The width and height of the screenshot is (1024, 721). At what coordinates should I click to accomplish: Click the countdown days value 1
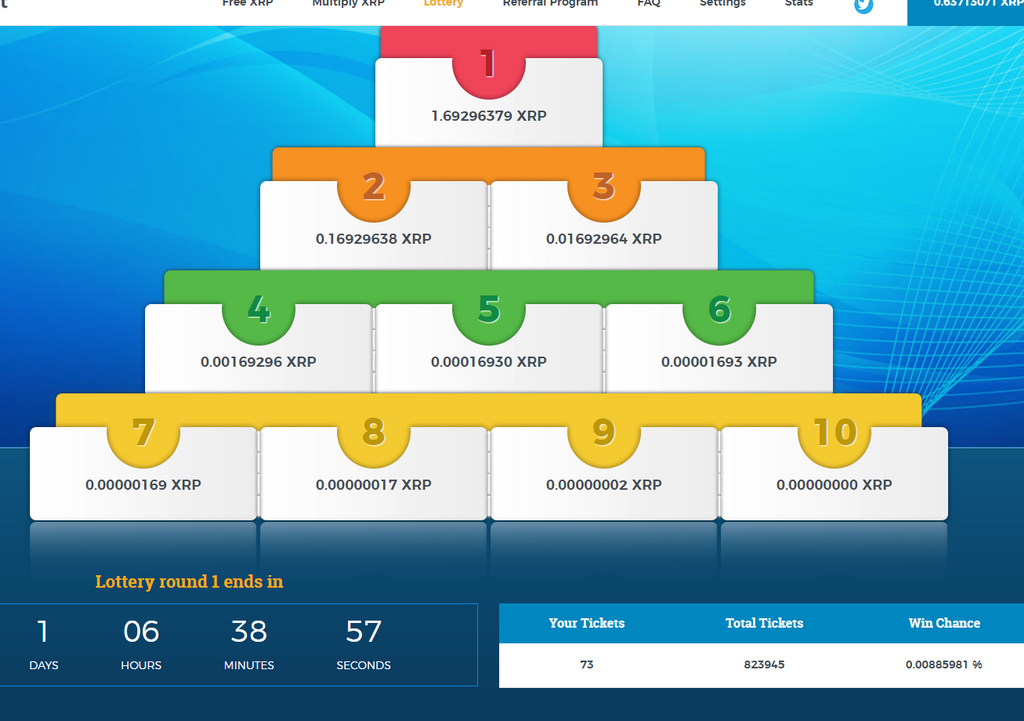(43, 632)
